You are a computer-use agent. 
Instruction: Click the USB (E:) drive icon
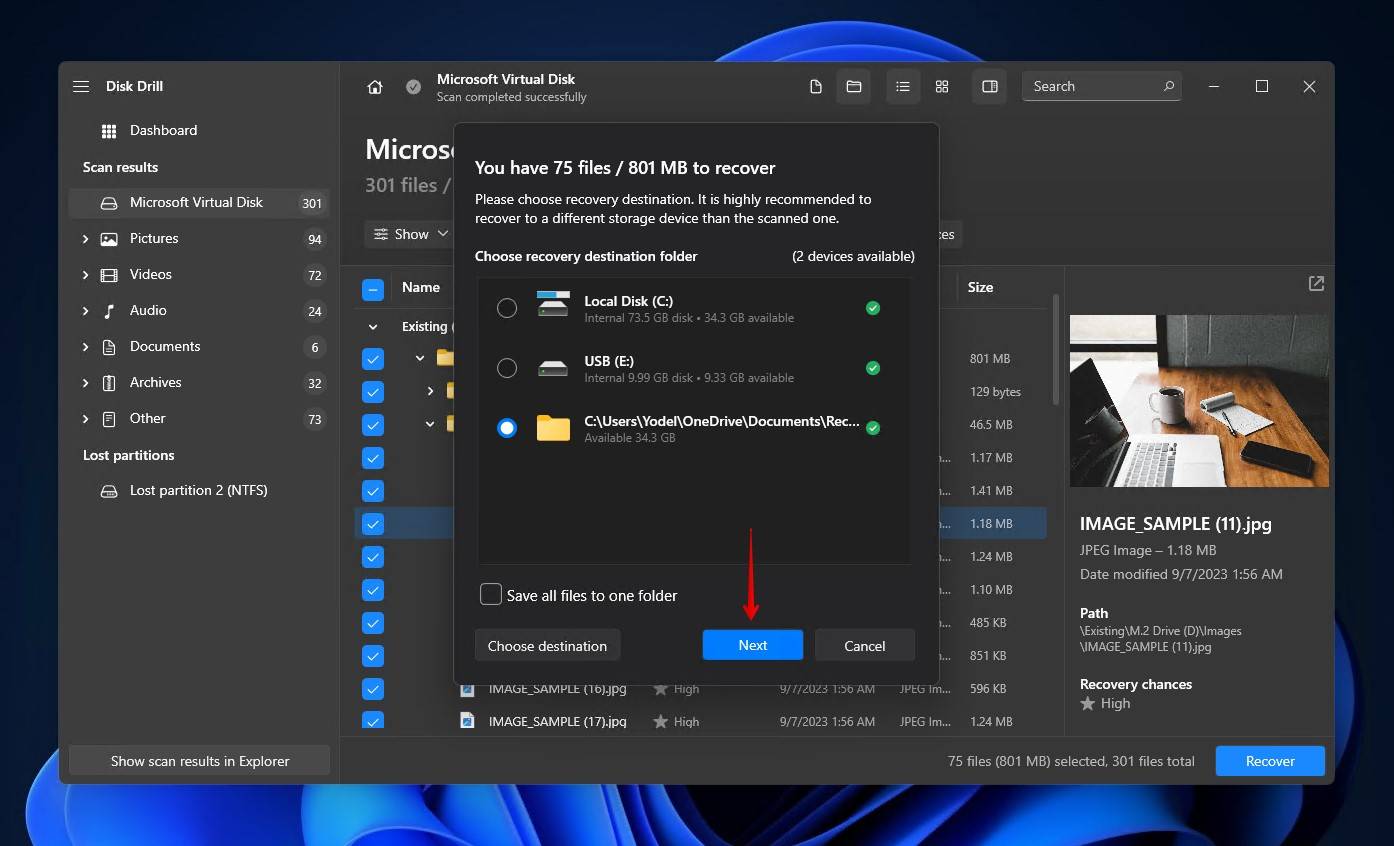click(553, 368)
